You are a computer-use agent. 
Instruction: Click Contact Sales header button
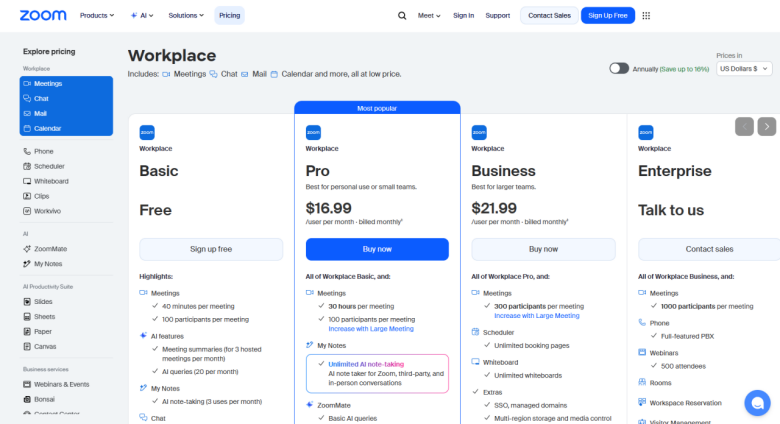click(549, 15)
